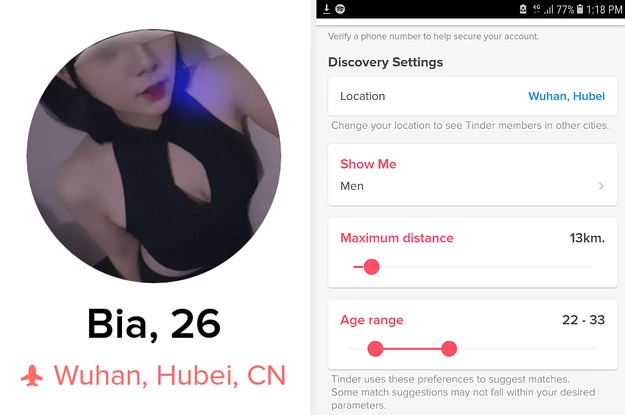Tap the Spotify icon in status bar
This screenshot has height=415, width=625.
point(340,9)
